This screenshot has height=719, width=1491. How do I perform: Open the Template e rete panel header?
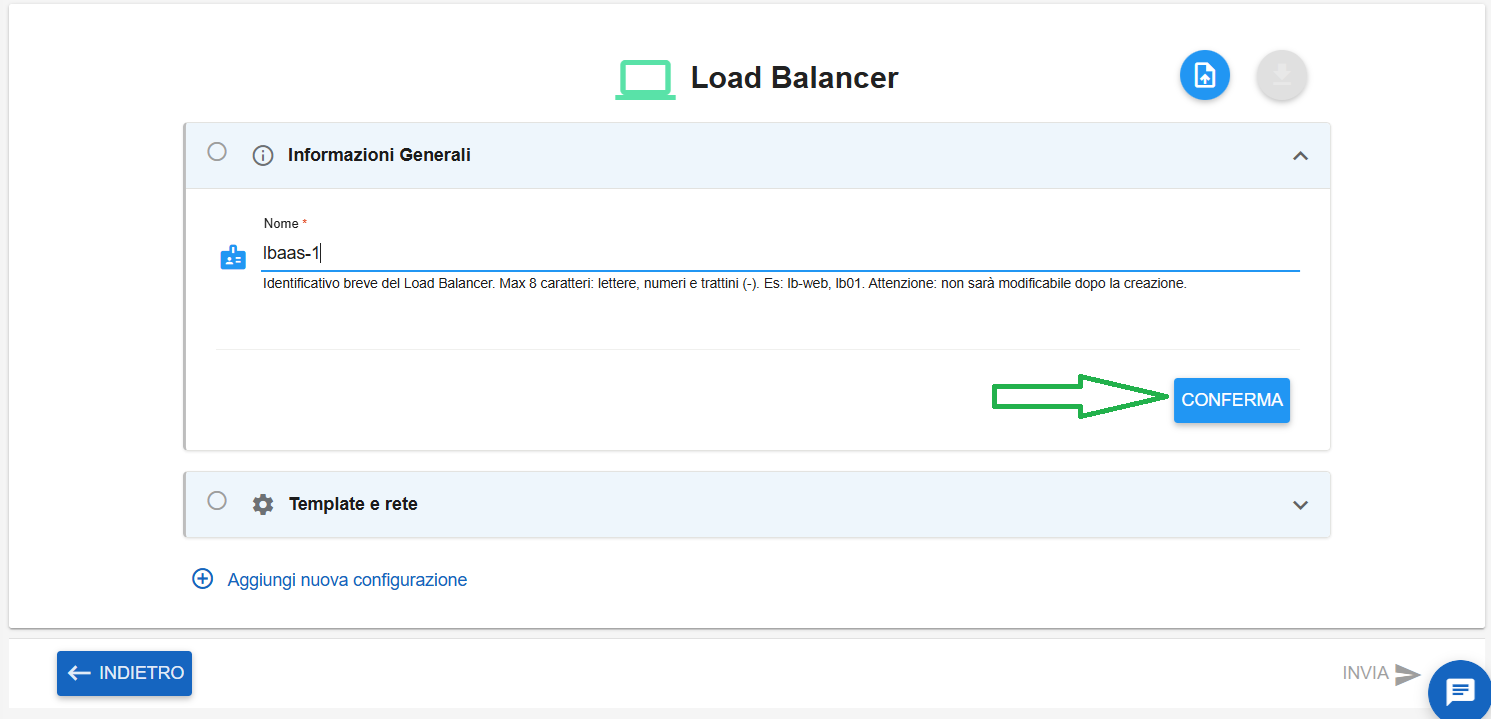pyautogui.click(x=758, y=504)
